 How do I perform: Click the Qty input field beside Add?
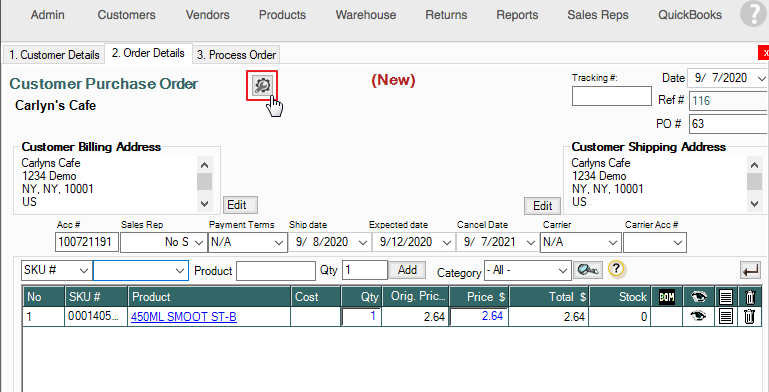[x=365, y=270]
